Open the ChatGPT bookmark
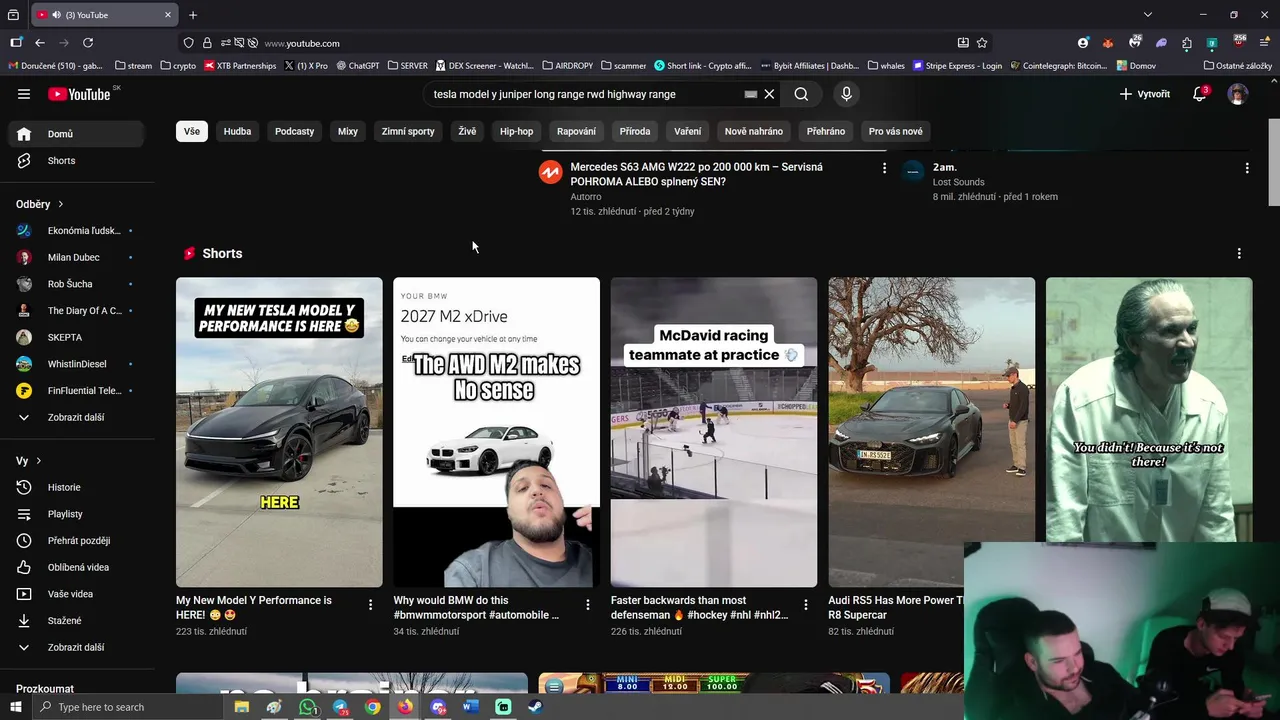 coord(358,66)
